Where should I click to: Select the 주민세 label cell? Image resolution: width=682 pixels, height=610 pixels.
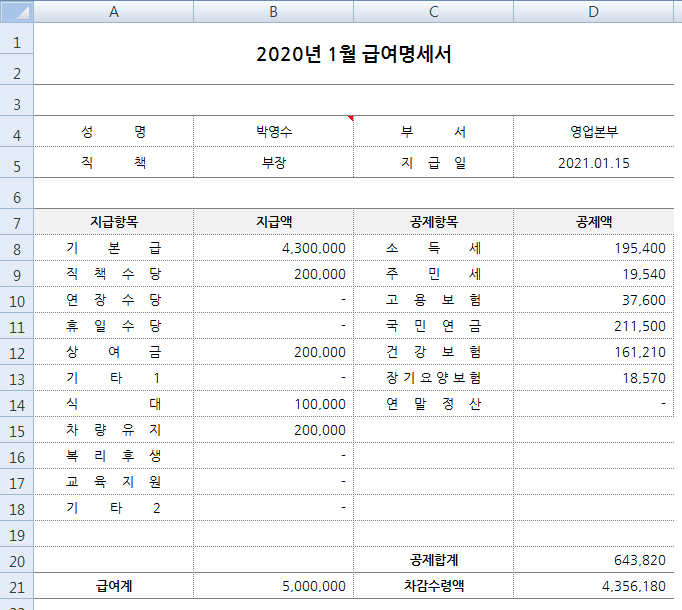click(433, 274)
